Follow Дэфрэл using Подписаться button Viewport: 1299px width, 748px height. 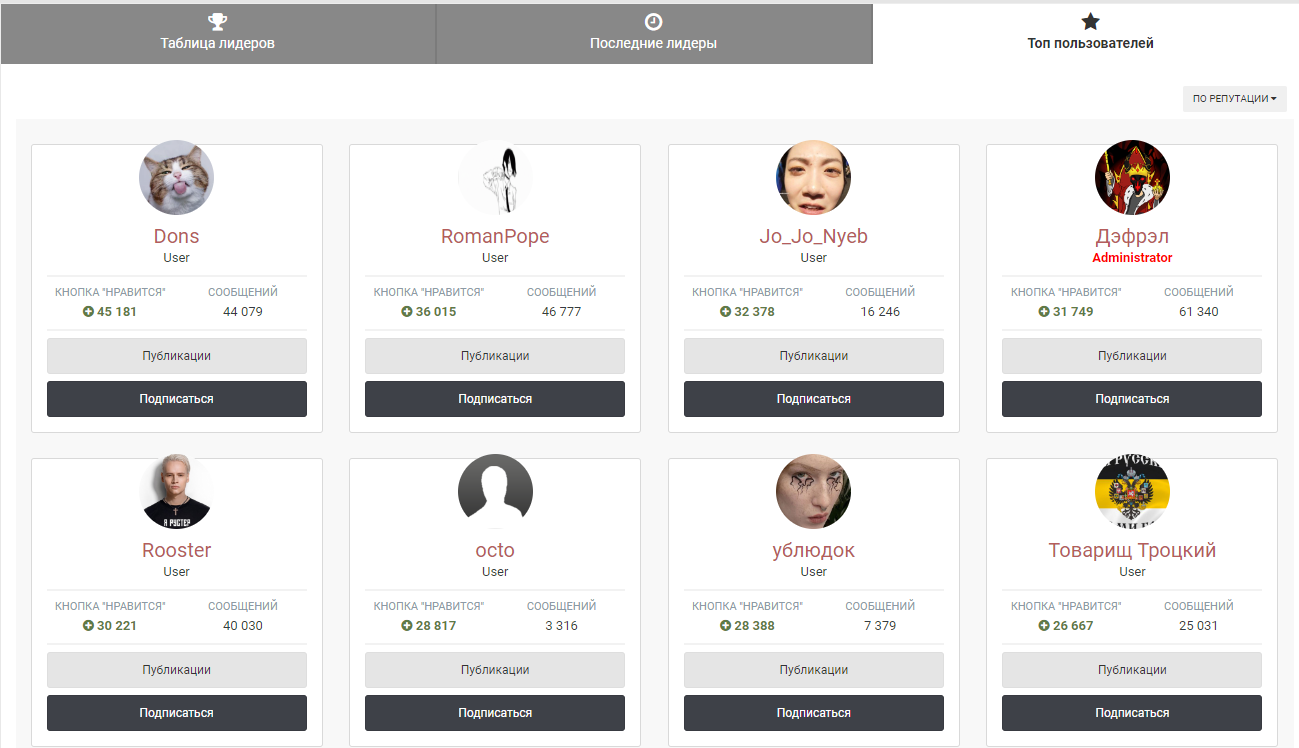[x=1132, y=399]
